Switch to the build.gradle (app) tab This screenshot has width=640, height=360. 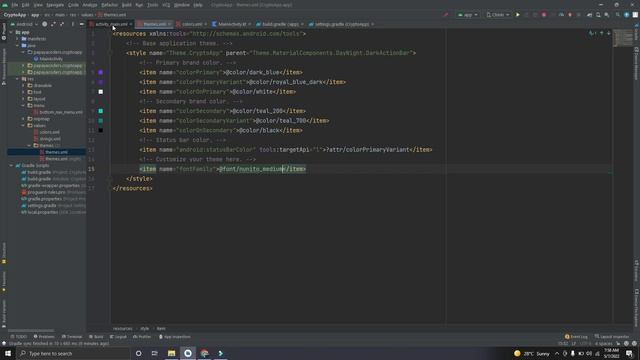coord(280,24)
